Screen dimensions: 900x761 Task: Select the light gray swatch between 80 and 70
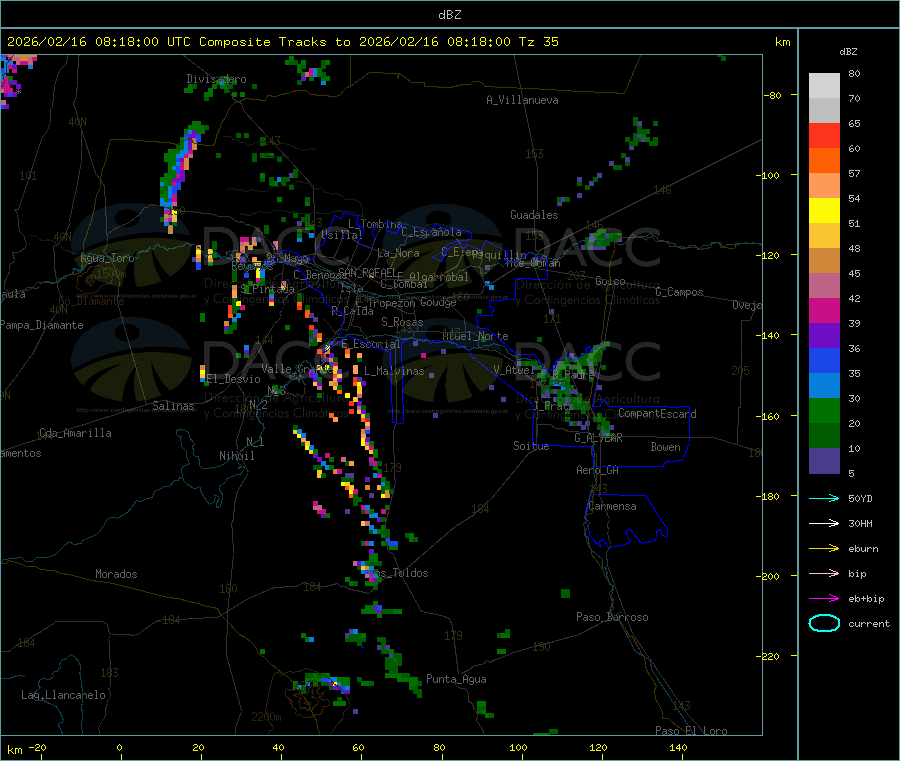click(x=824, y=86)
